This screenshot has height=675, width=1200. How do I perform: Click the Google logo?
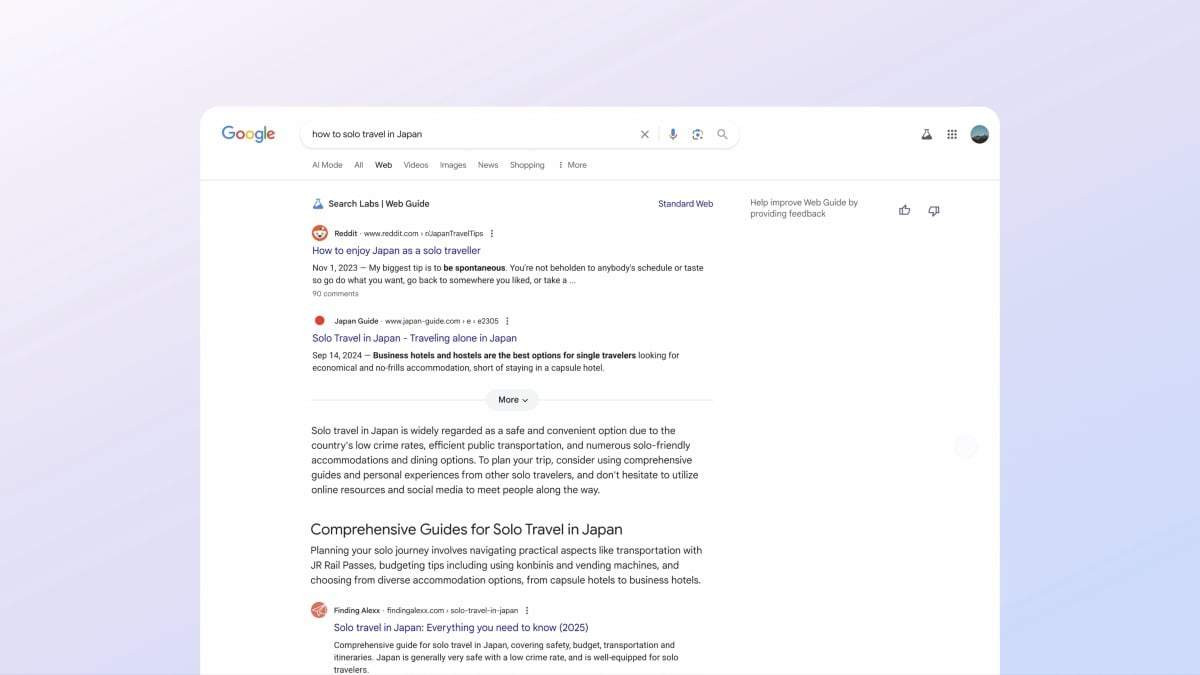point(248,134)
